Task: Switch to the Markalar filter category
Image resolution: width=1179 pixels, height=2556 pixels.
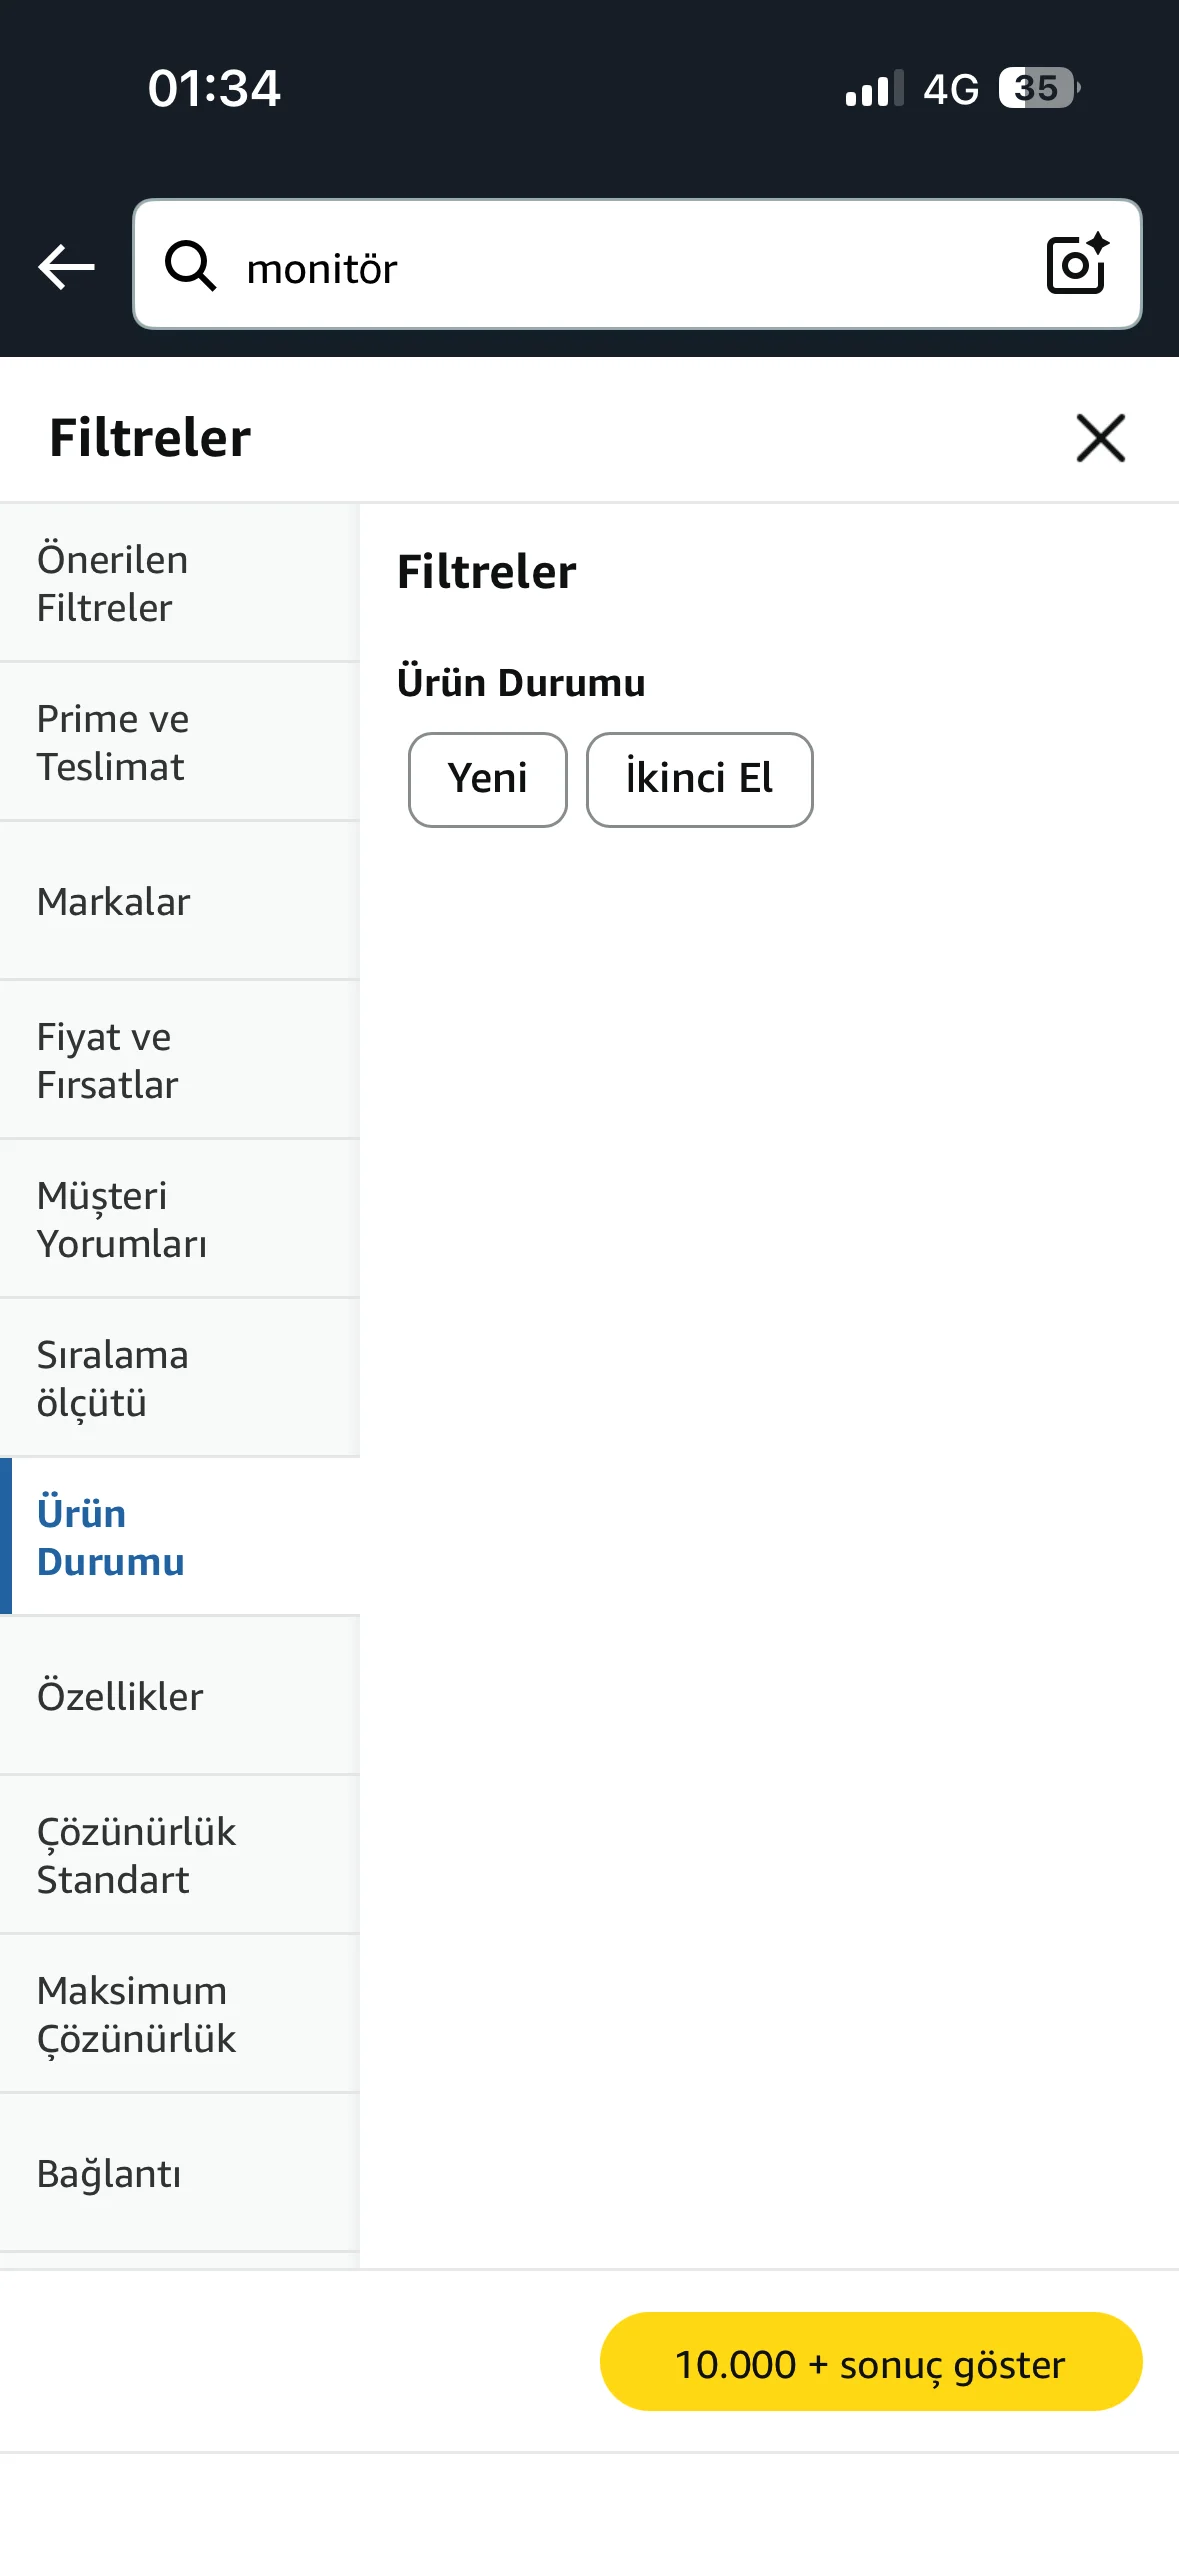Action: coord(180,901)
